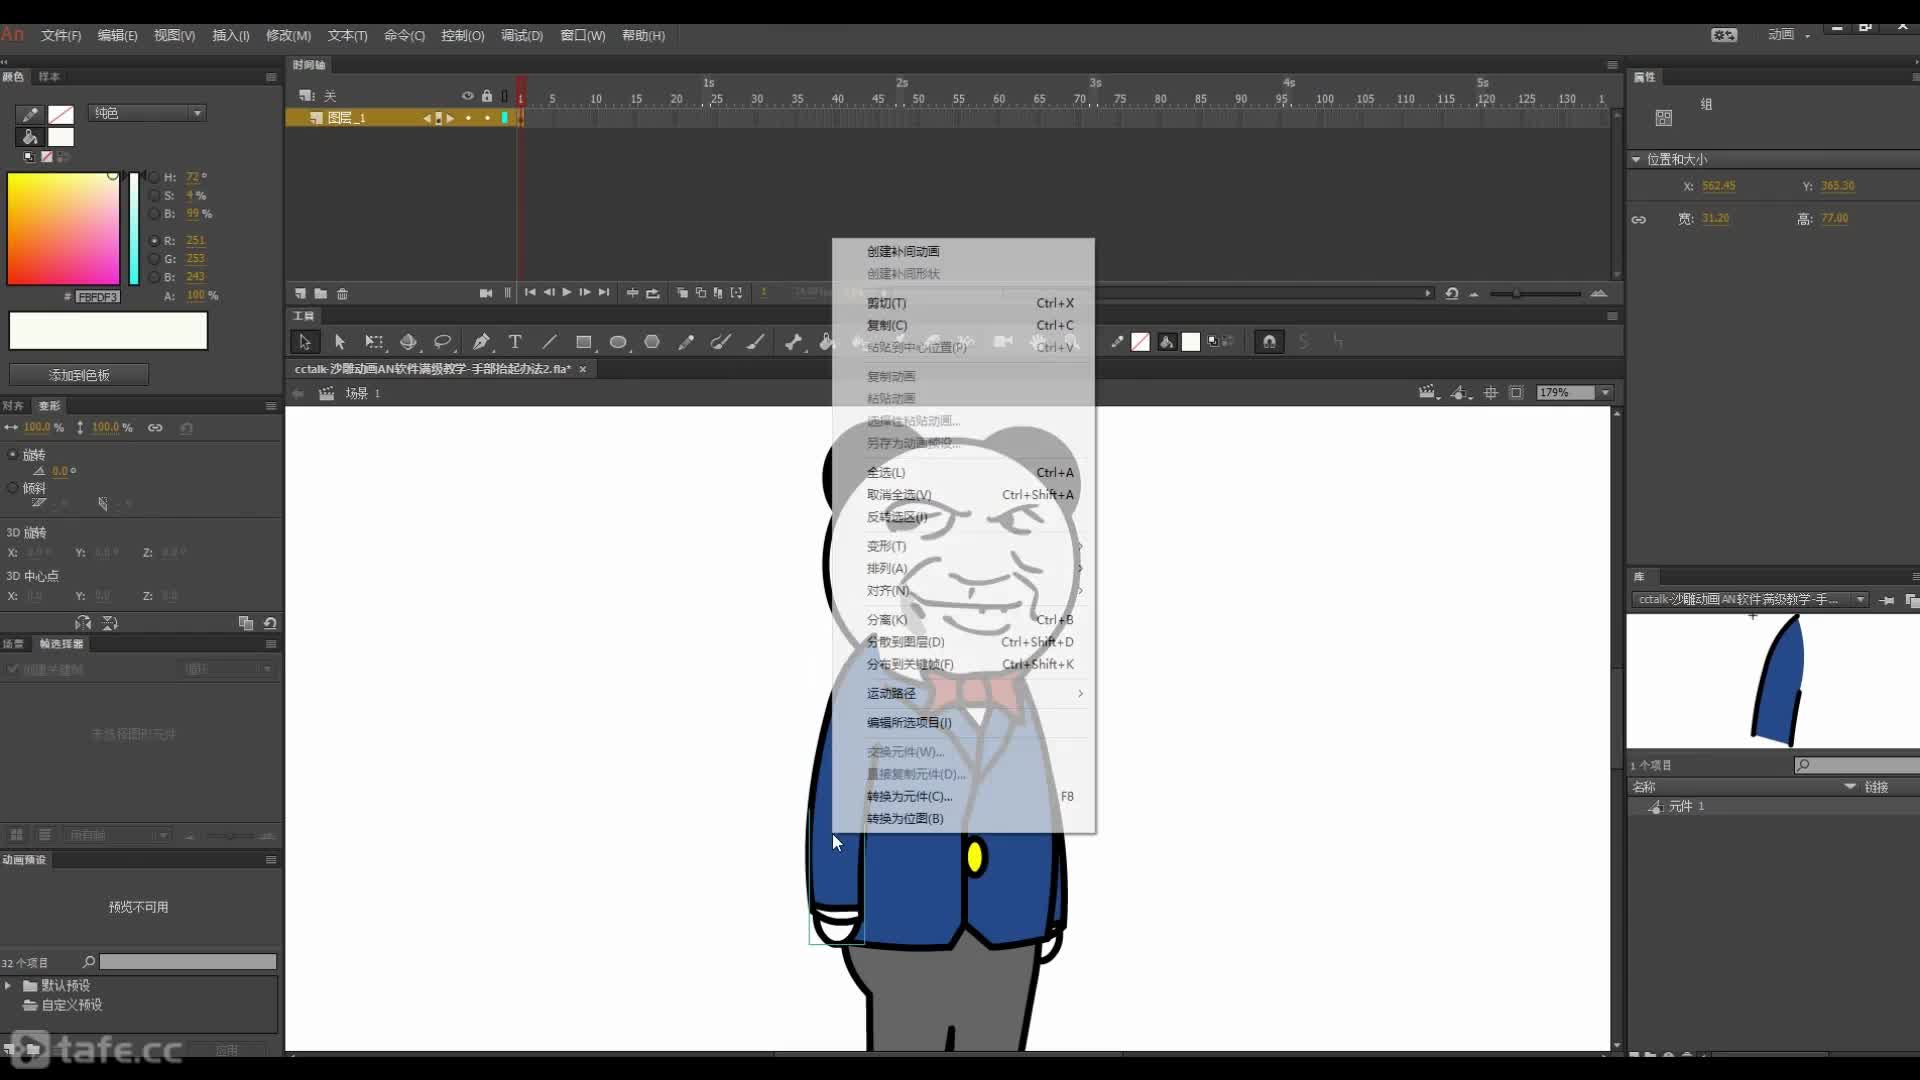1920x1080 pixels.
Task: Expand the 运动路径 submenu
Action: pos(964,693)
